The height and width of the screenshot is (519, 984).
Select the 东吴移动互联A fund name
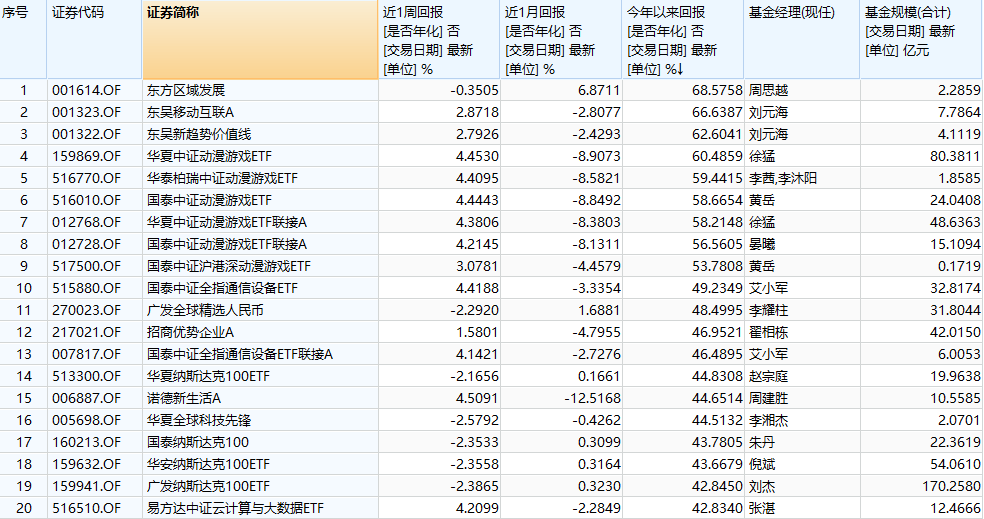coord(190,113)
